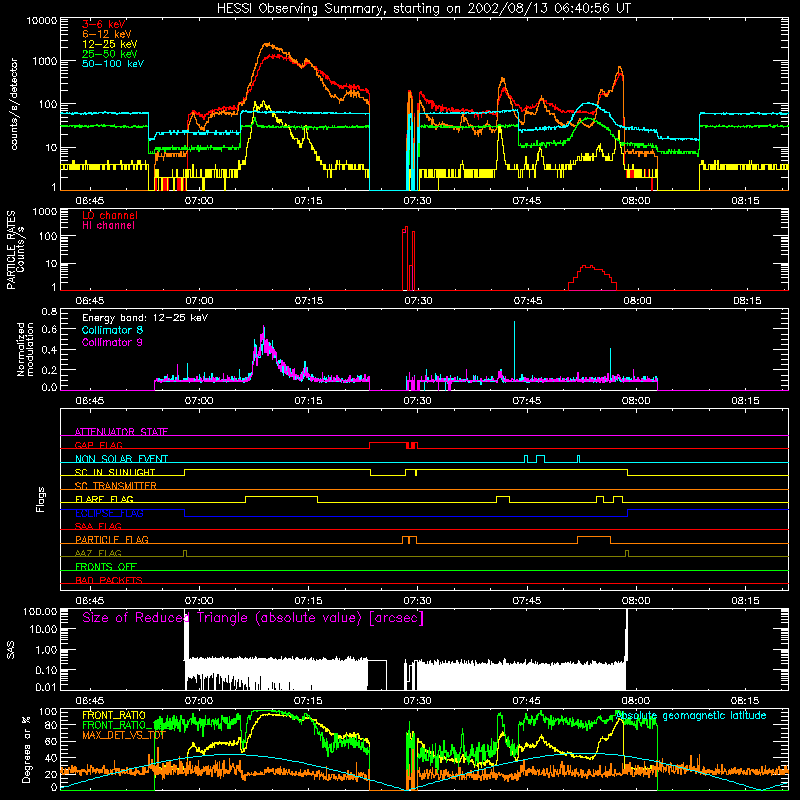Click the 0.4 tick on the modulation axis

49,350
